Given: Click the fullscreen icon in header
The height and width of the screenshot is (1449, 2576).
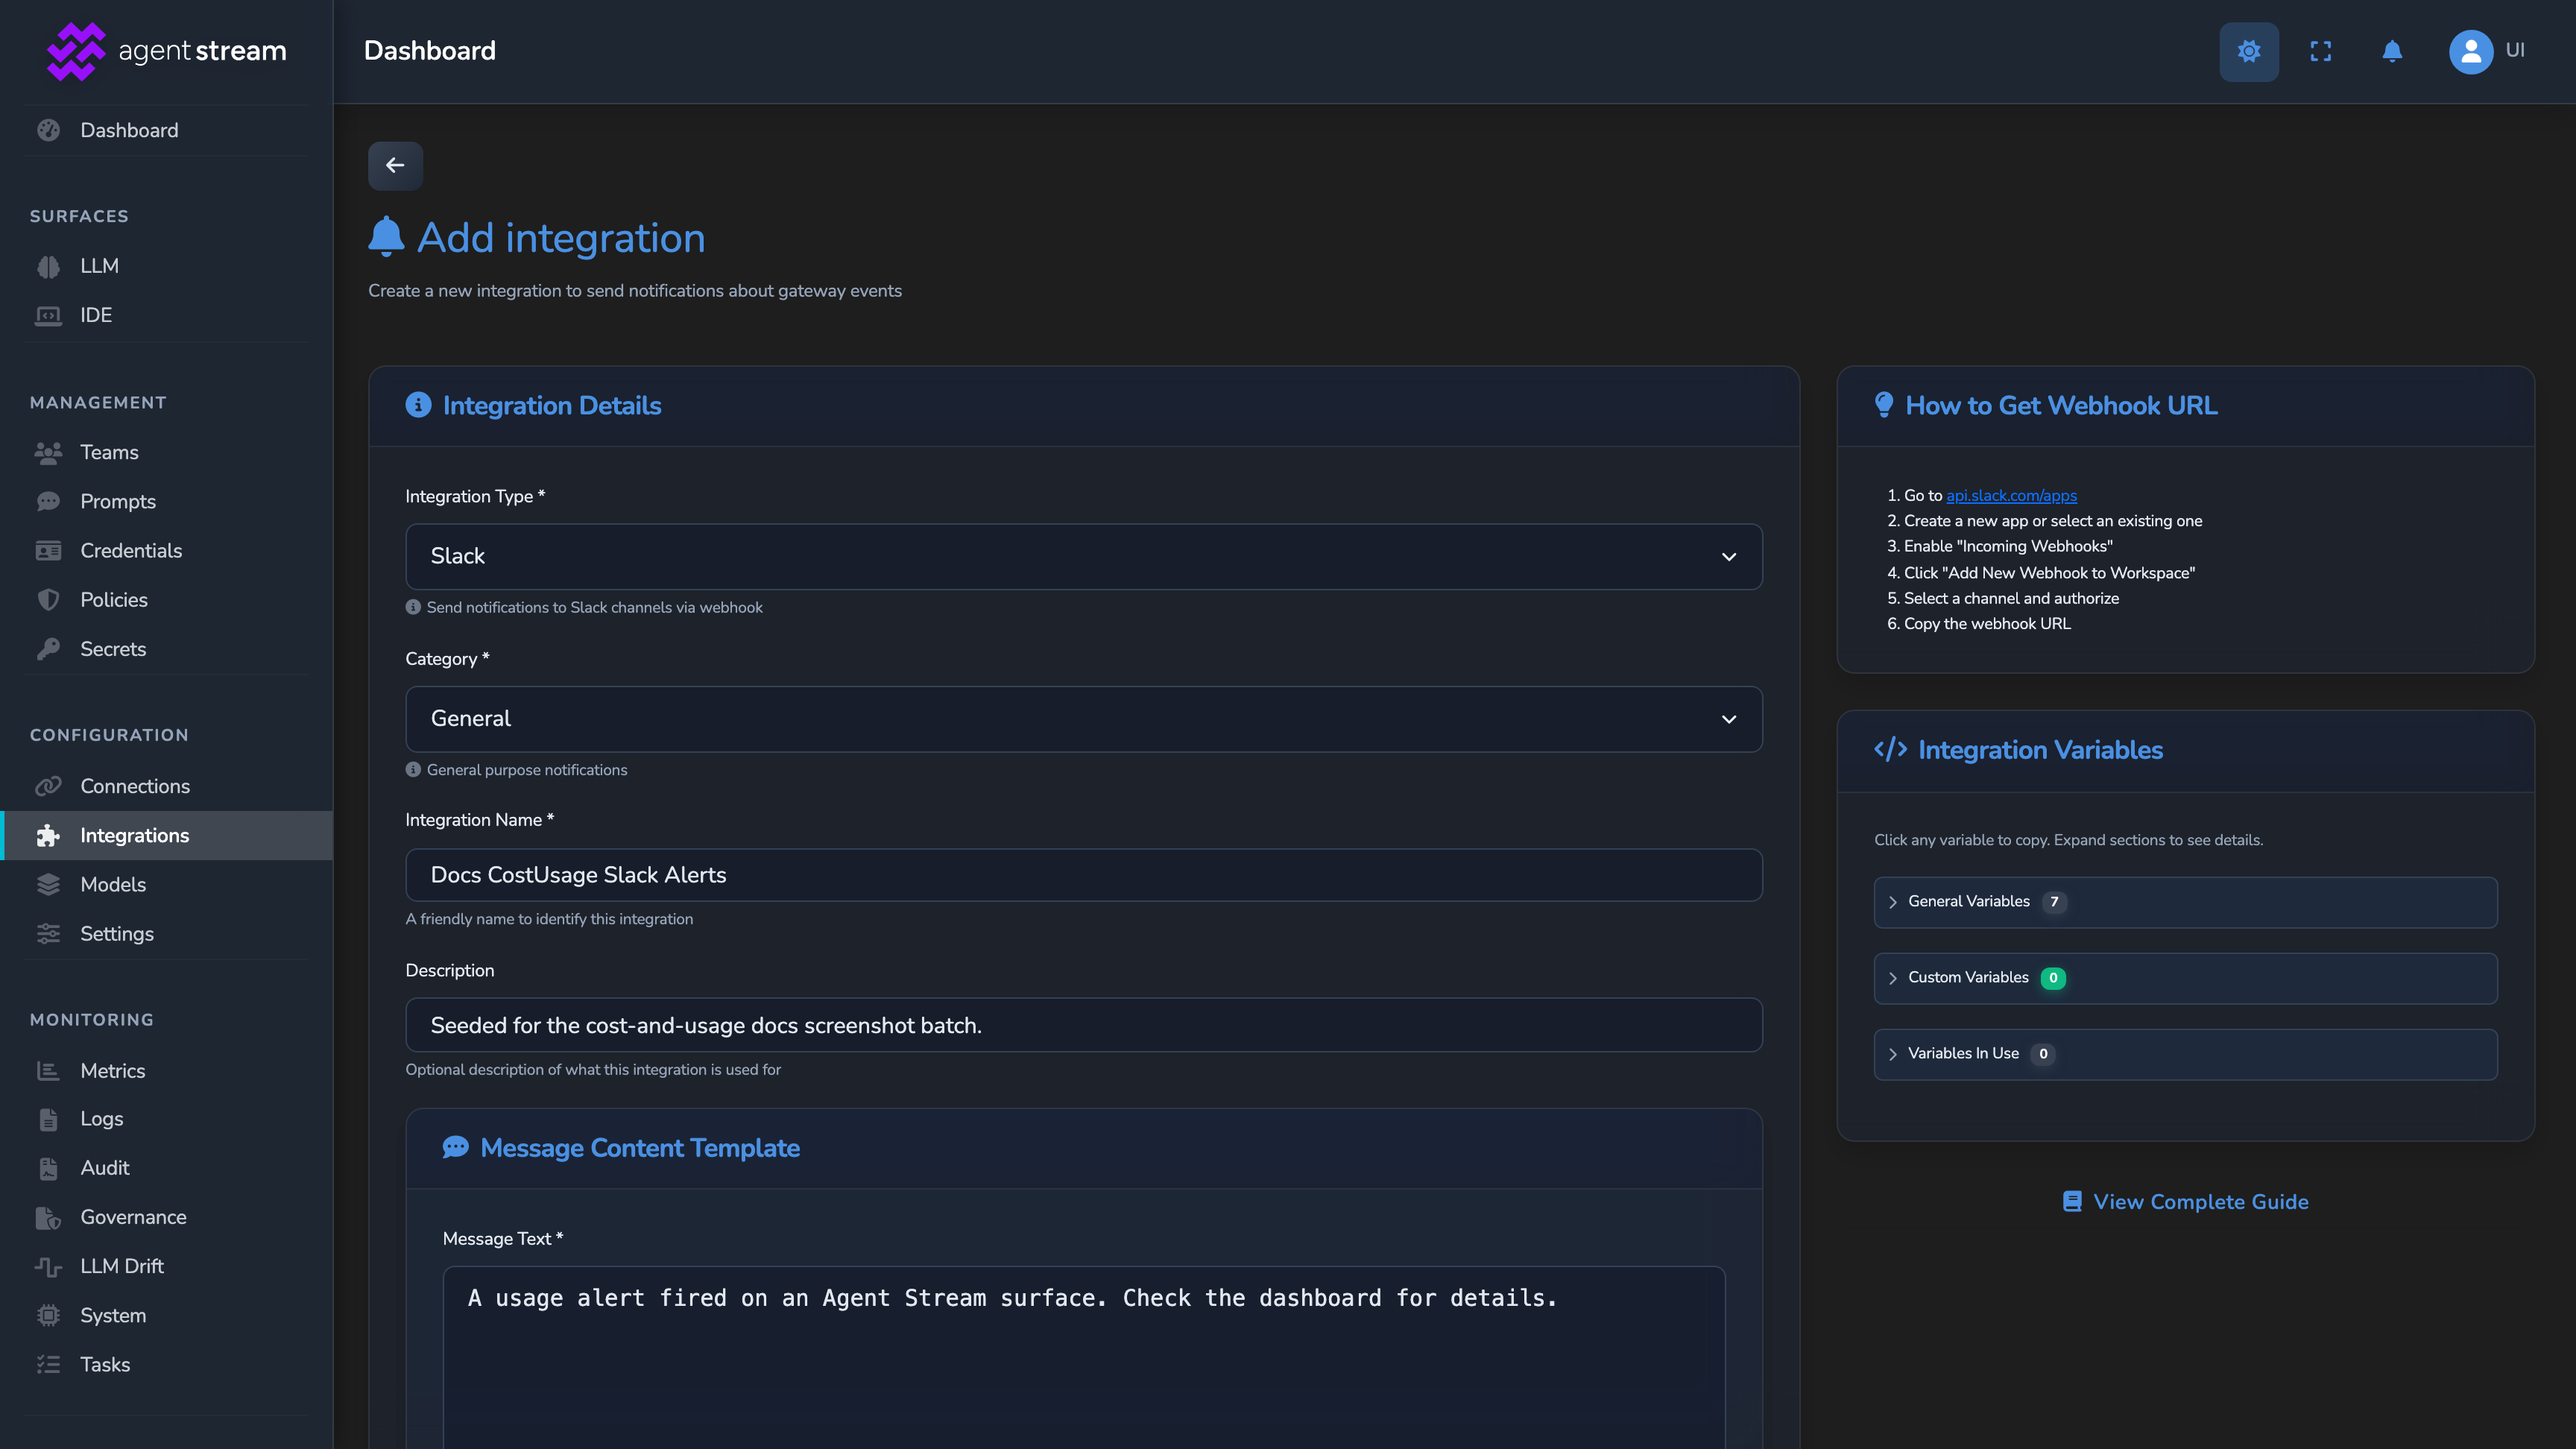Looking at the screenshot, I should point(2321,51).
